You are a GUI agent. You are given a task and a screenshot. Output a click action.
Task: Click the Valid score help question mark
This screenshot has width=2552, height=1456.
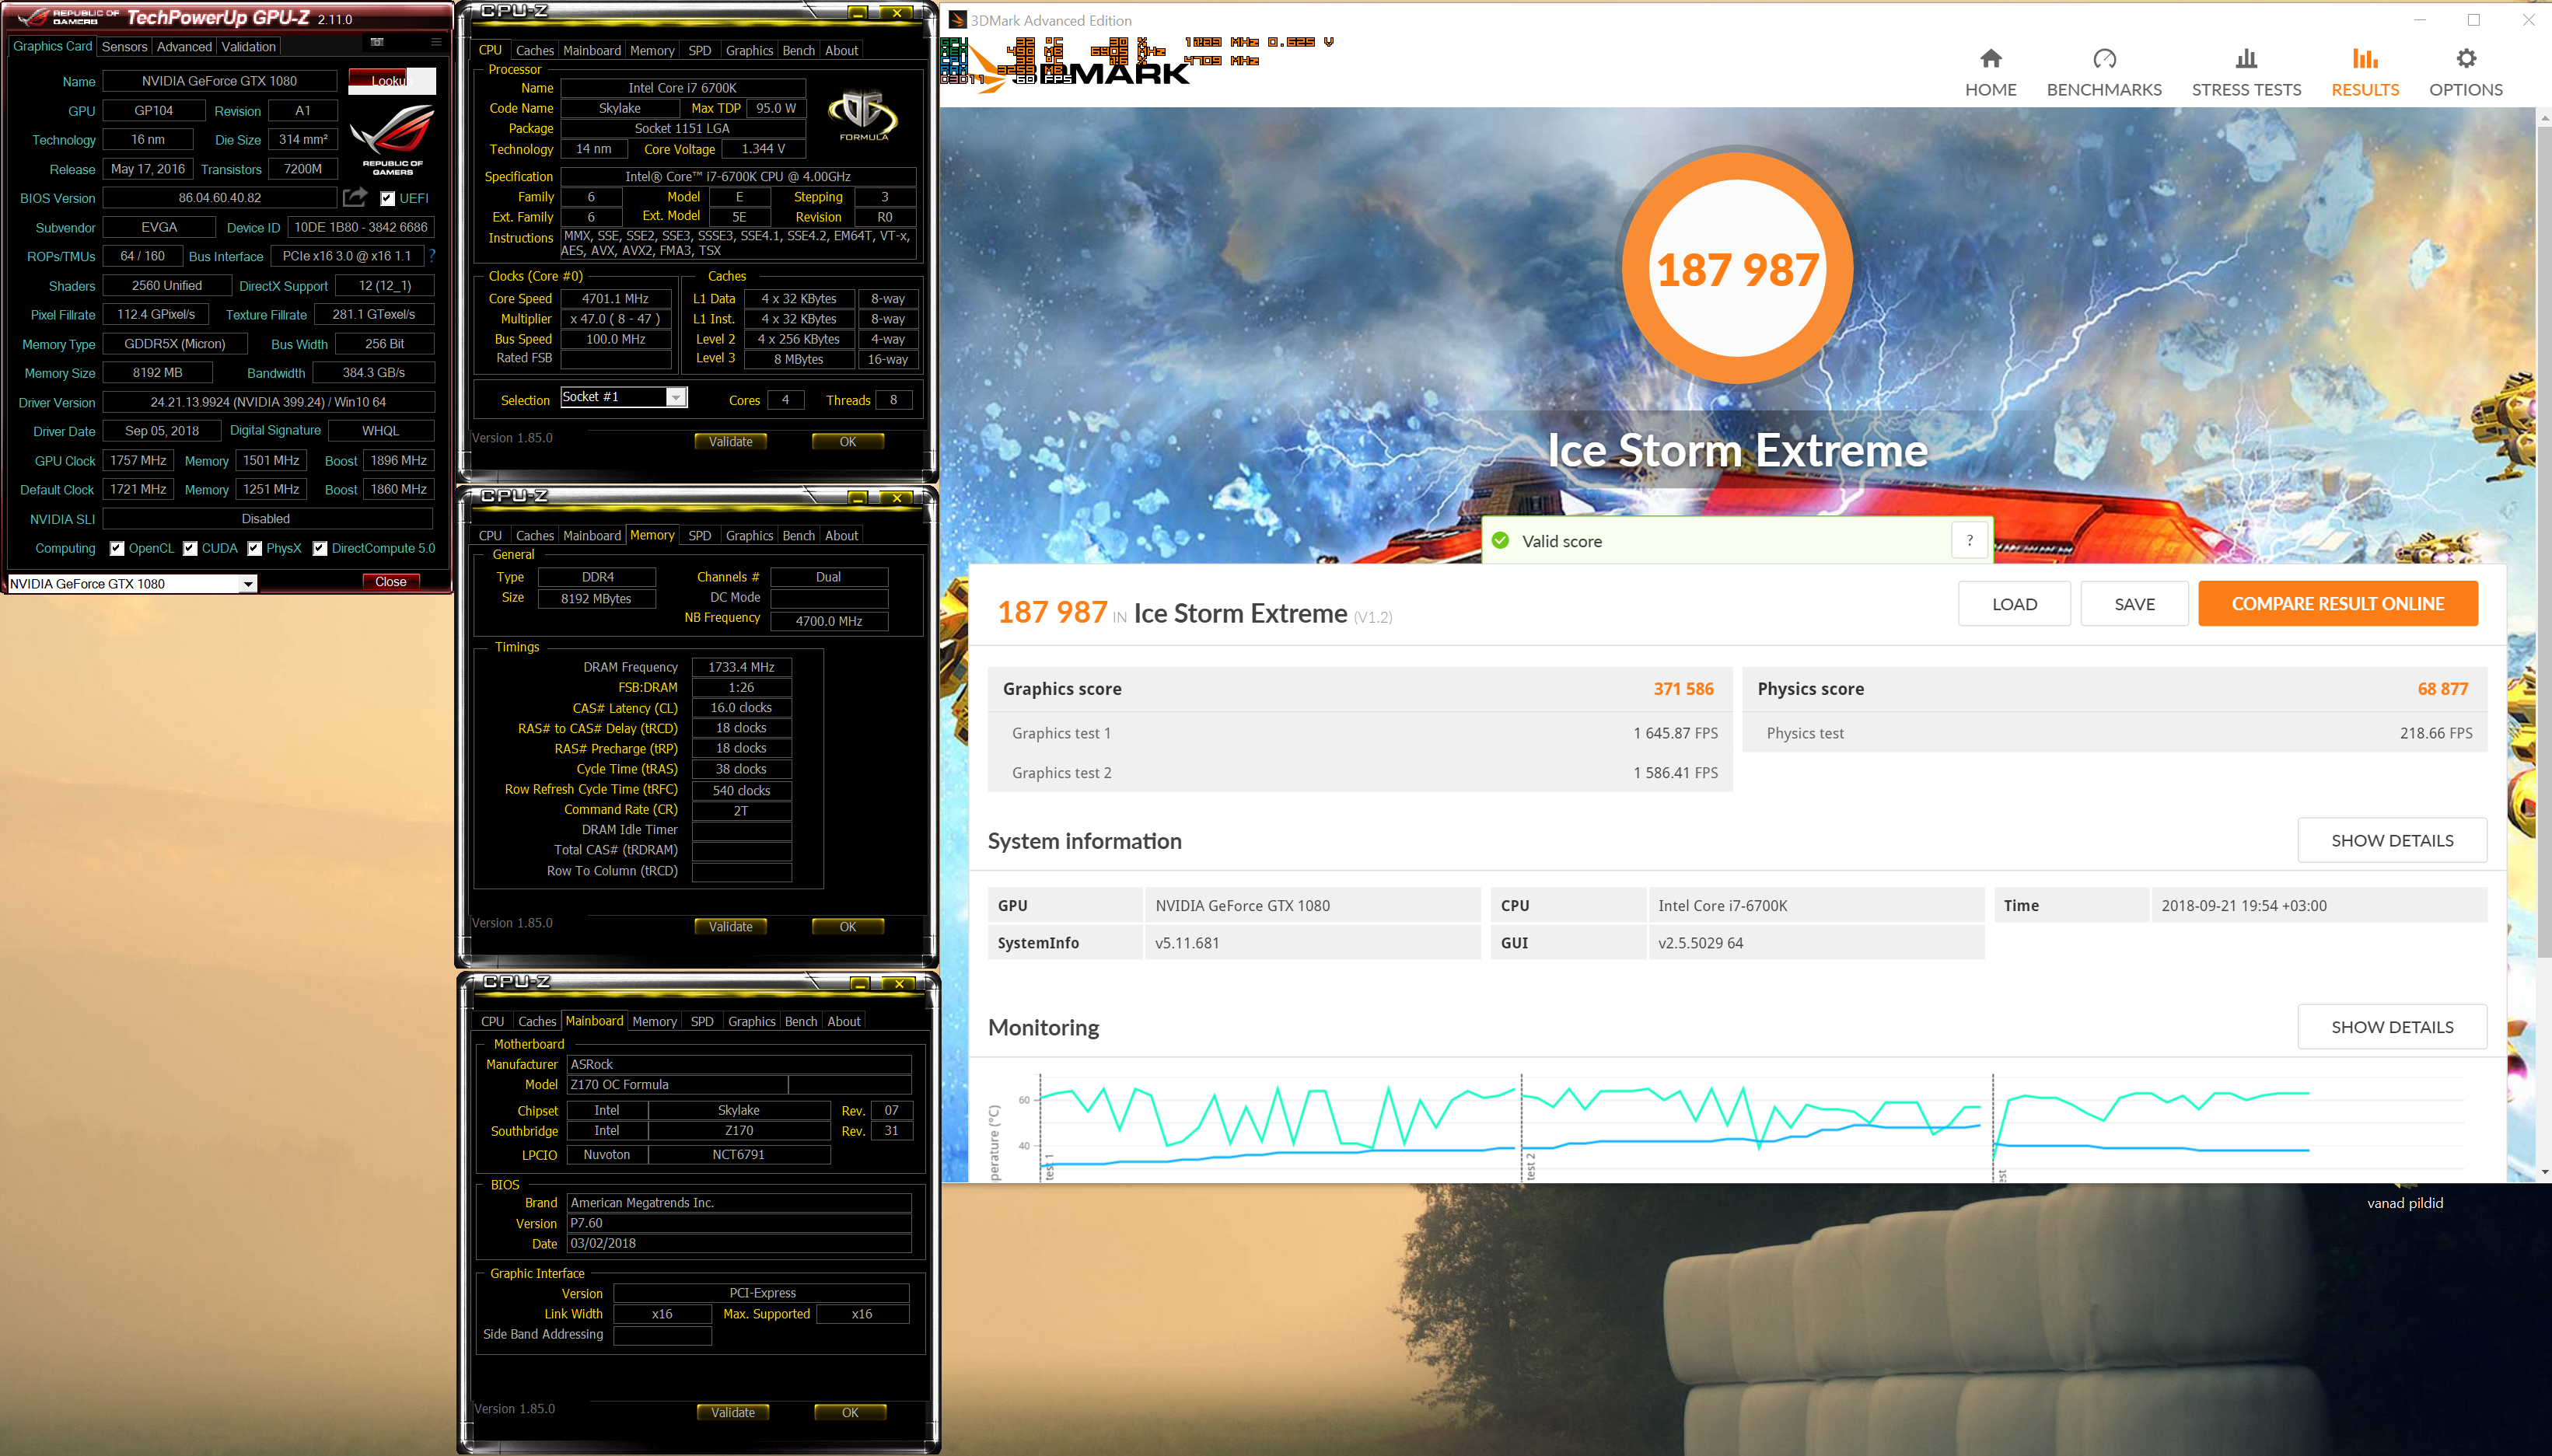[x=1969, y=541]
